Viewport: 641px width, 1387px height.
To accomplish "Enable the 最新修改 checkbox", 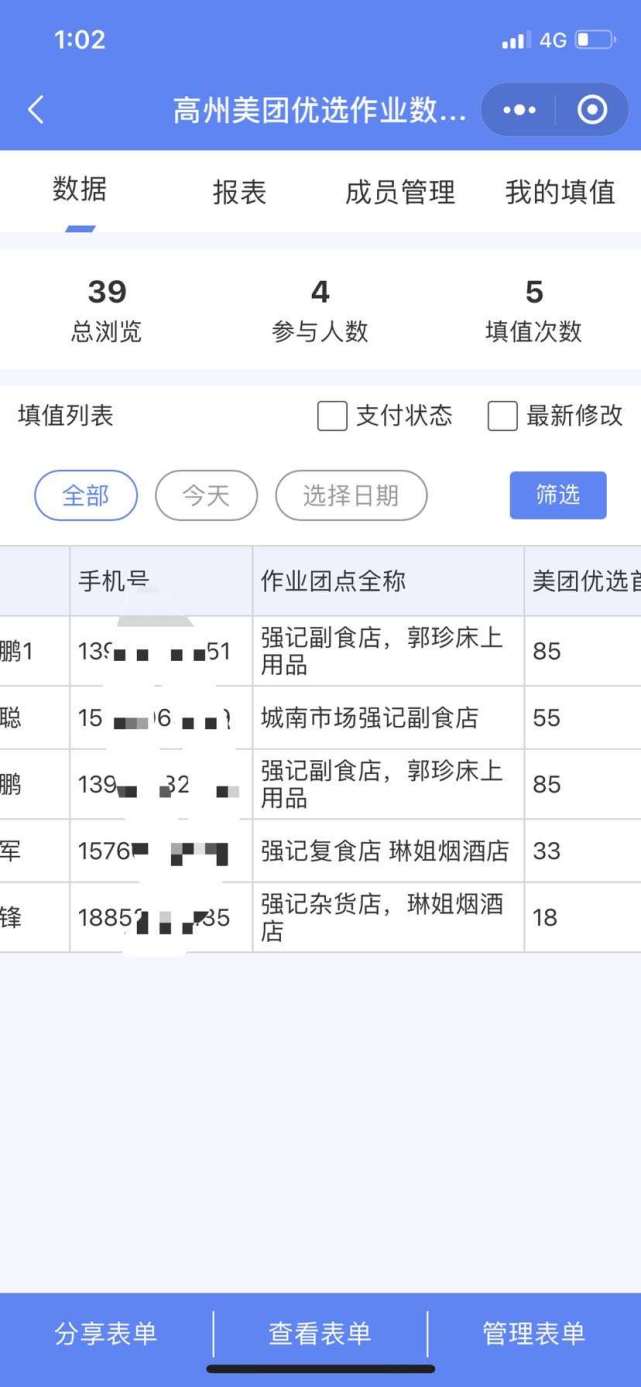I will 502,416.
